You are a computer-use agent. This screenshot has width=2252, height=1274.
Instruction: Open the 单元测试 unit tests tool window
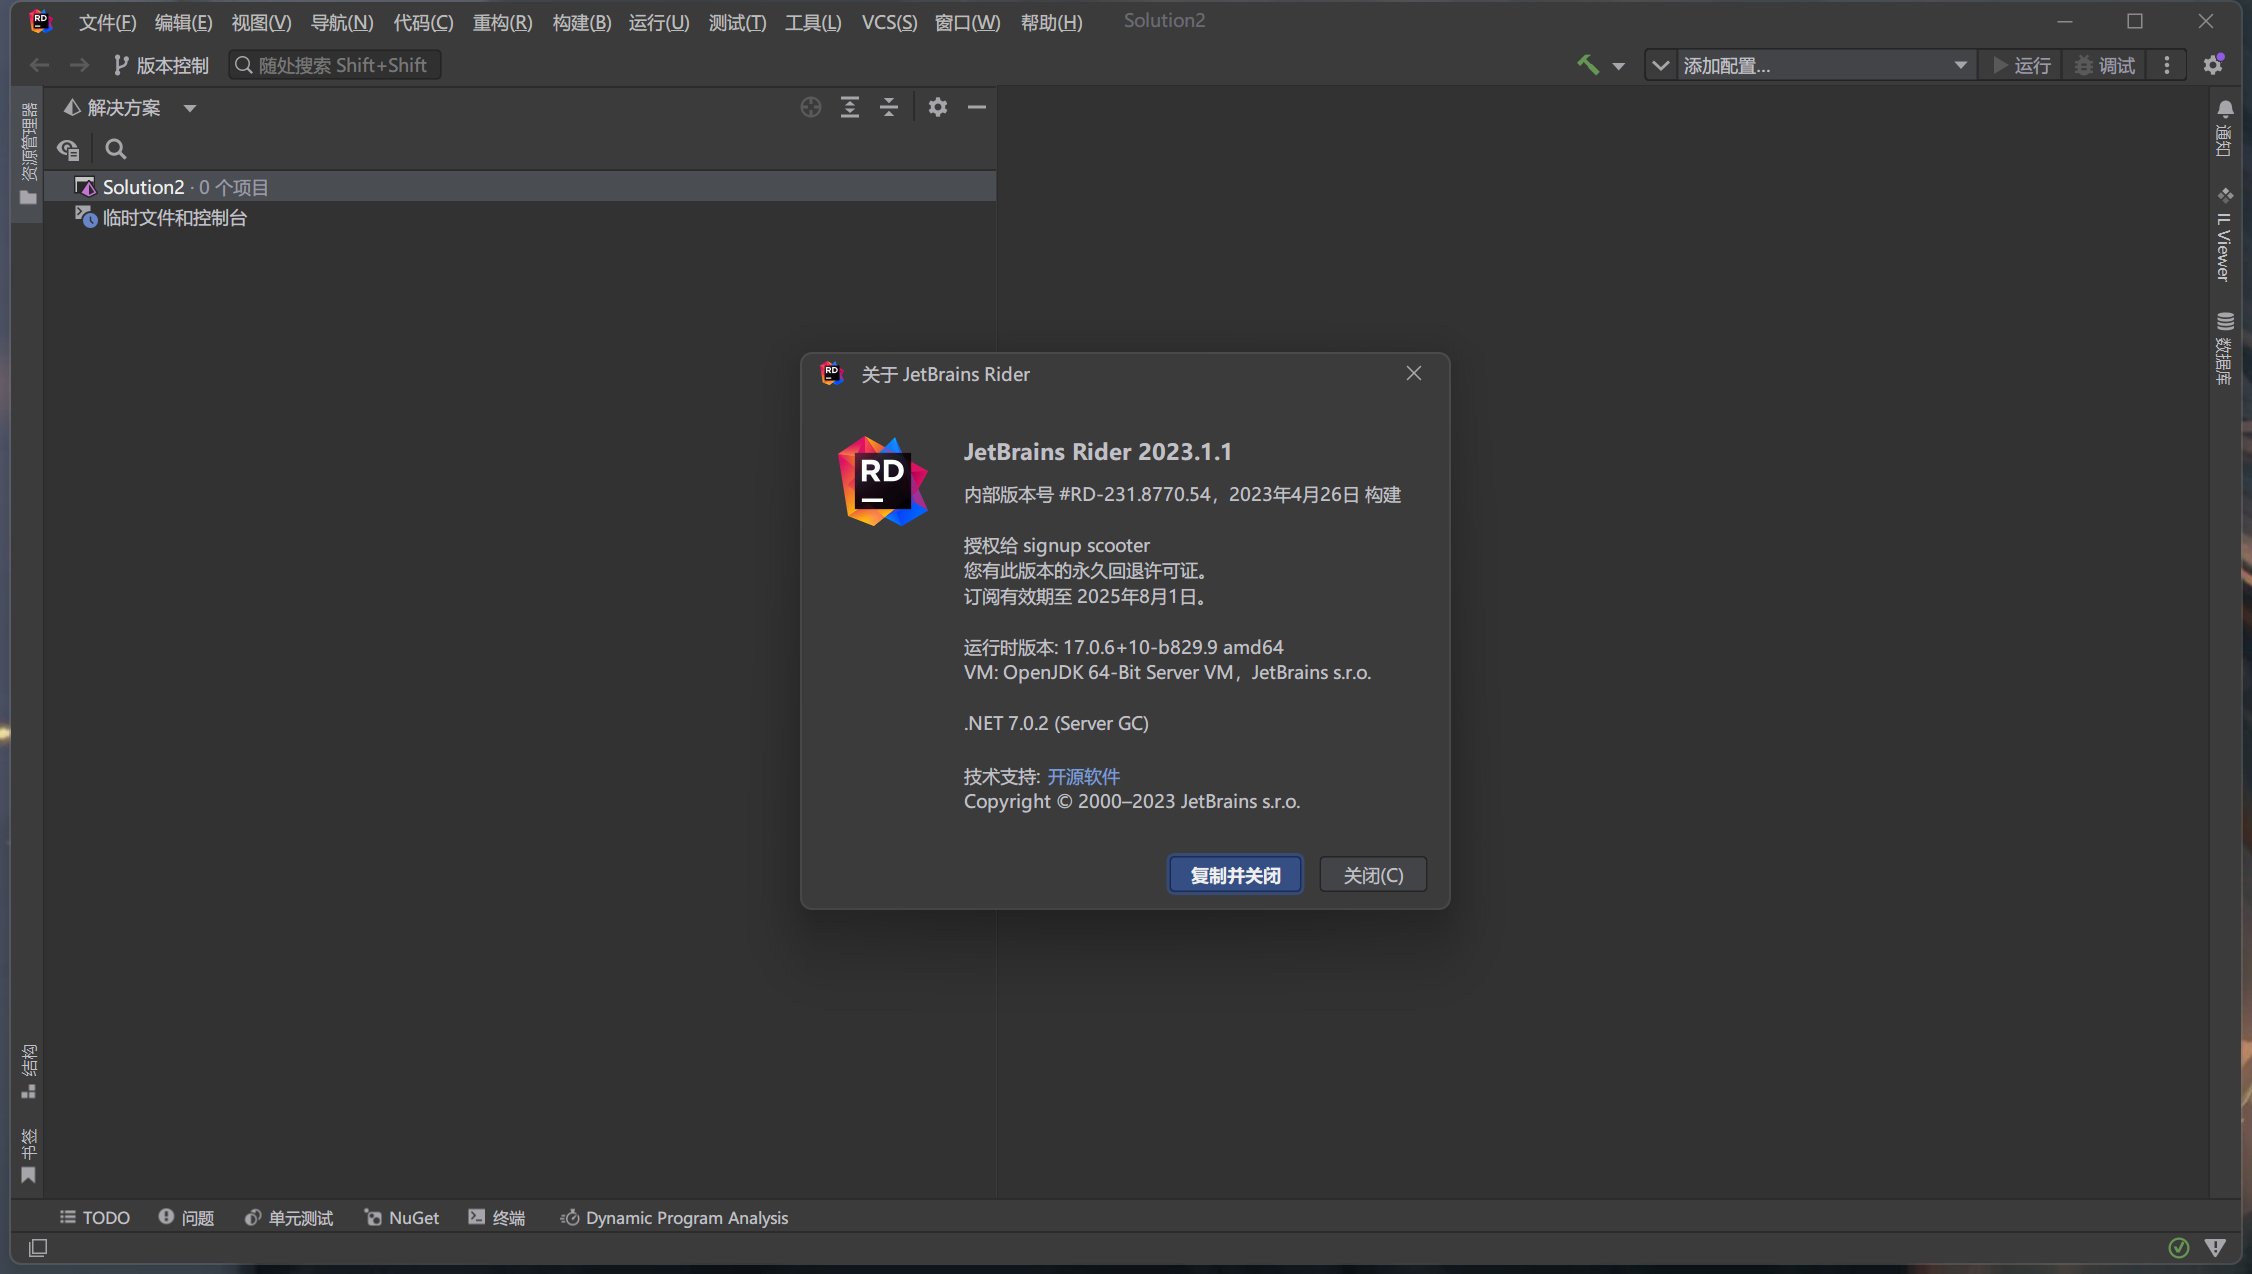289,1217
